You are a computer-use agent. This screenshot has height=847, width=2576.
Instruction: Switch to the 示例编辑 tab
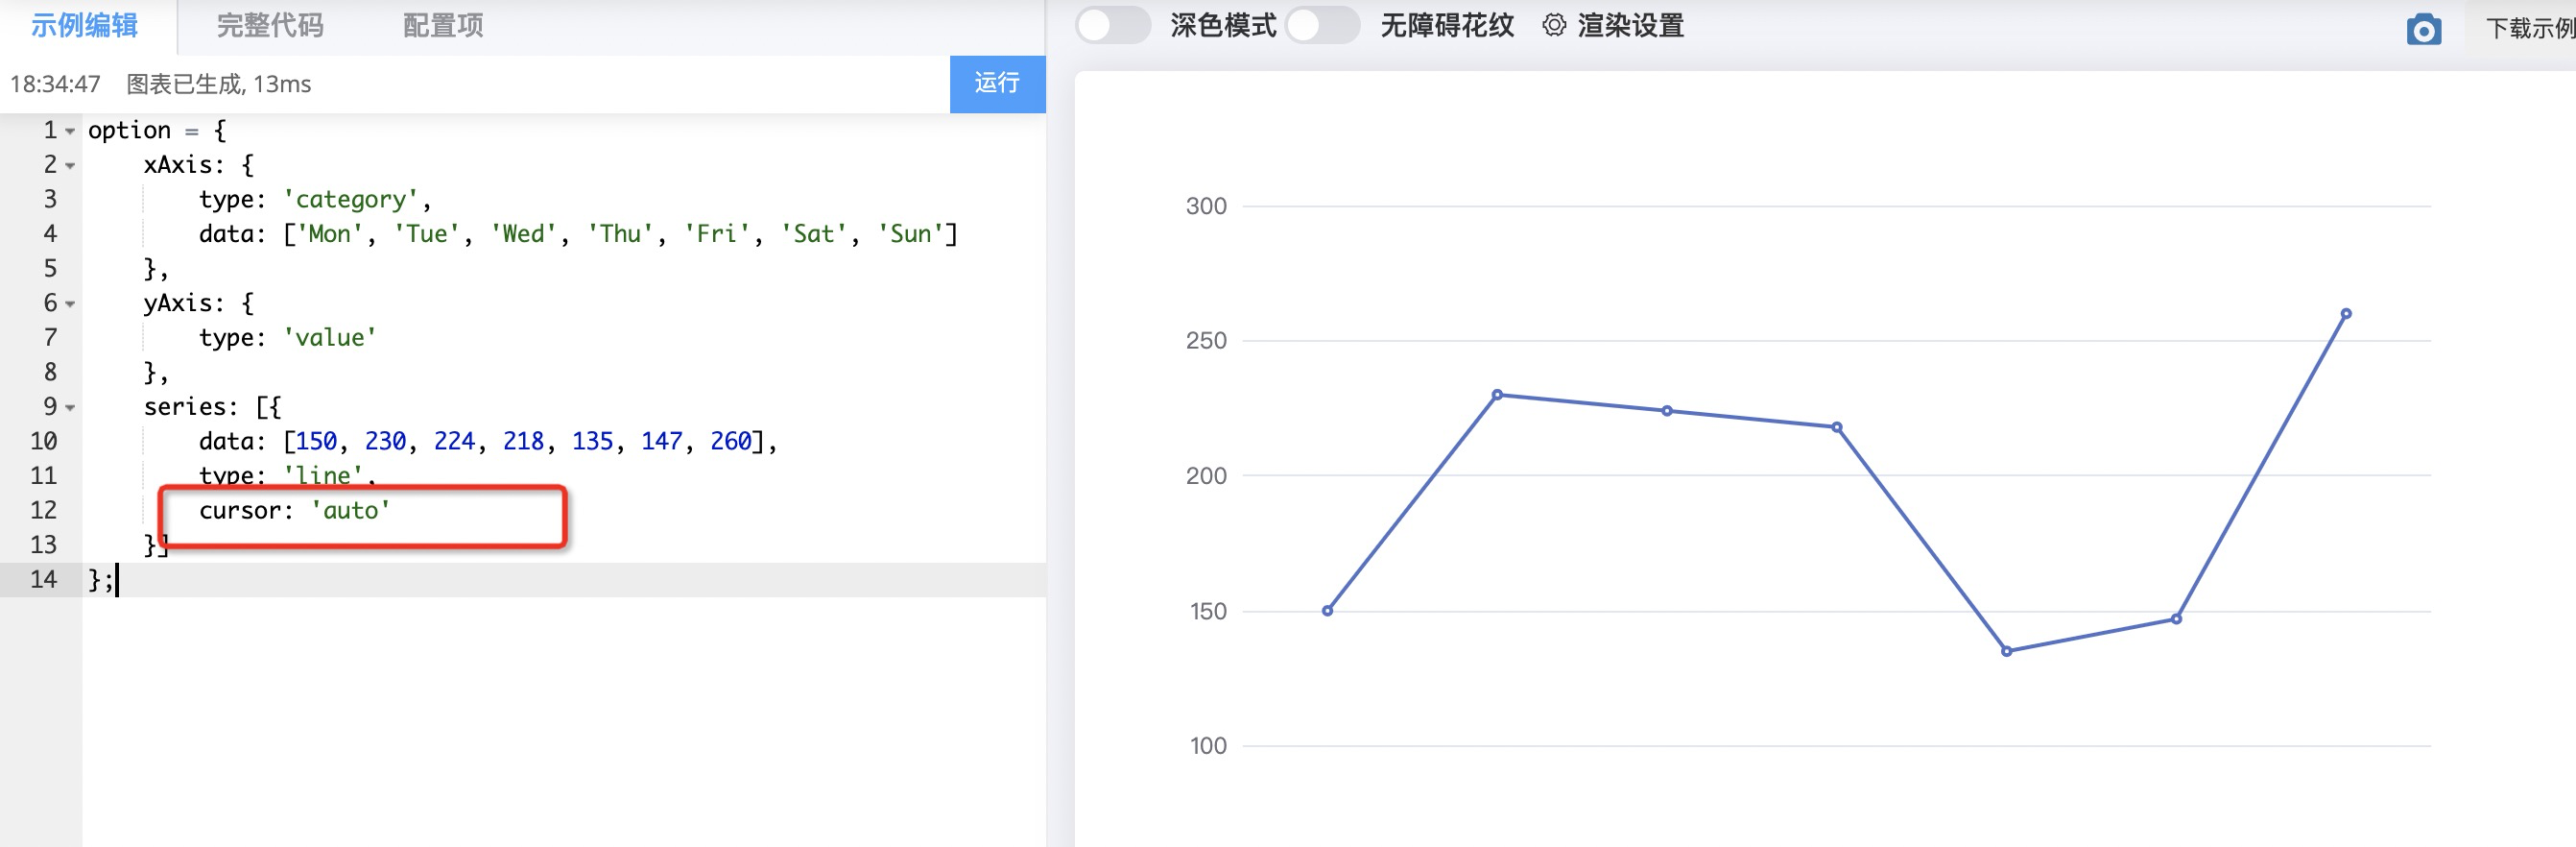84,25
